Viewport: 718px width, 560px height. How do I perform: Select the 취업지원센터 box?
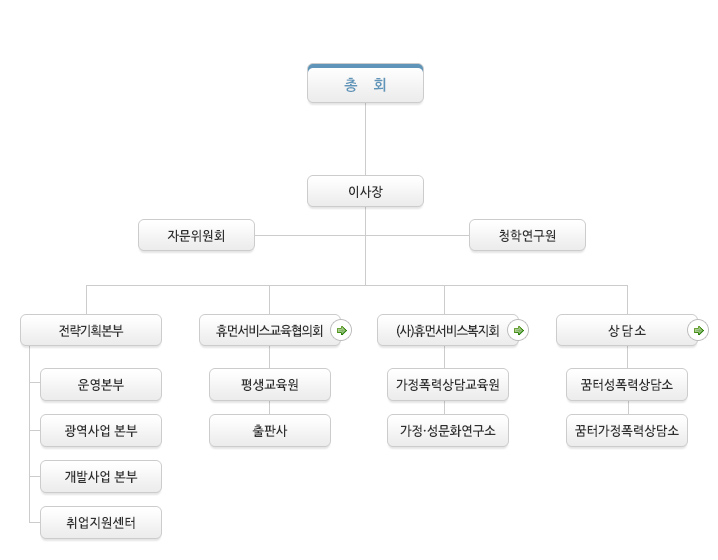tap(101, 523)
